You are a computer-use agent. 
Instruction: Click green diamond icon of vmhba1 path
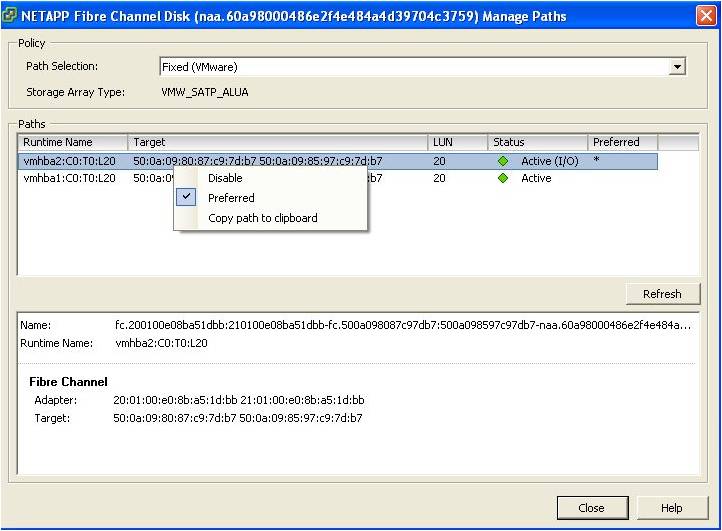pyautogui.click(x=502, y=178)
